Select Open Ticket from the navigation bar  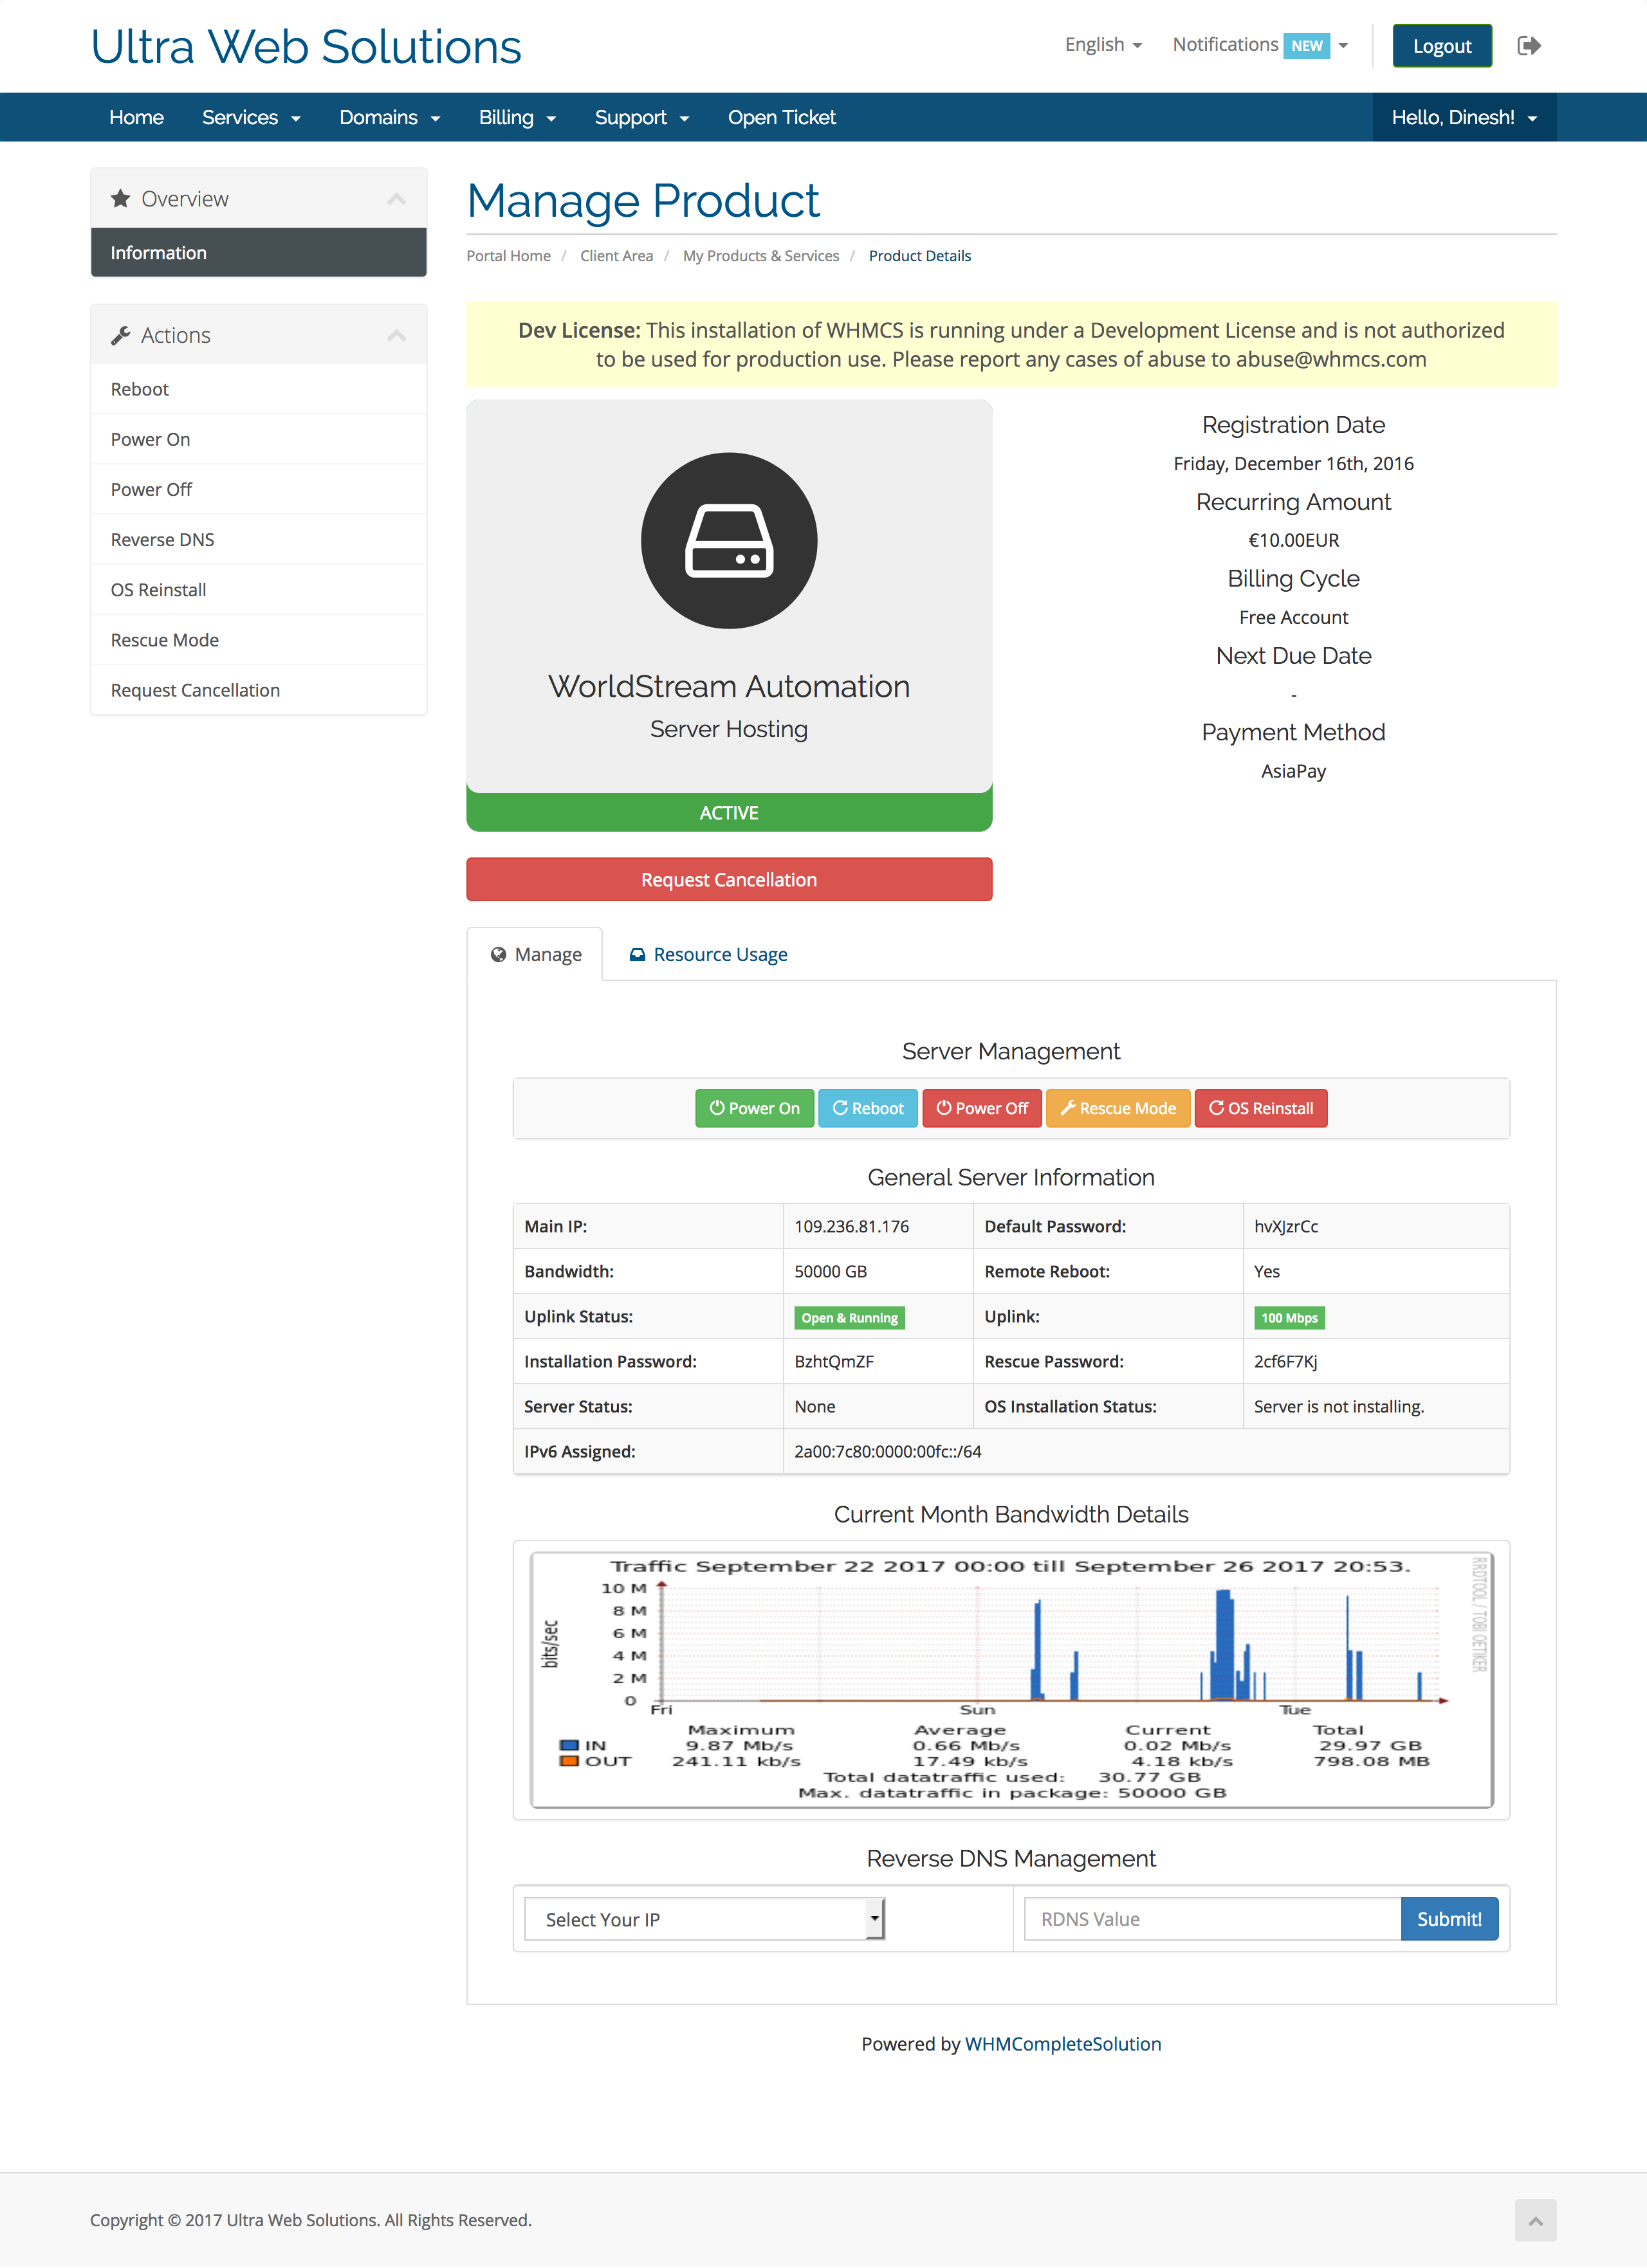781,117
